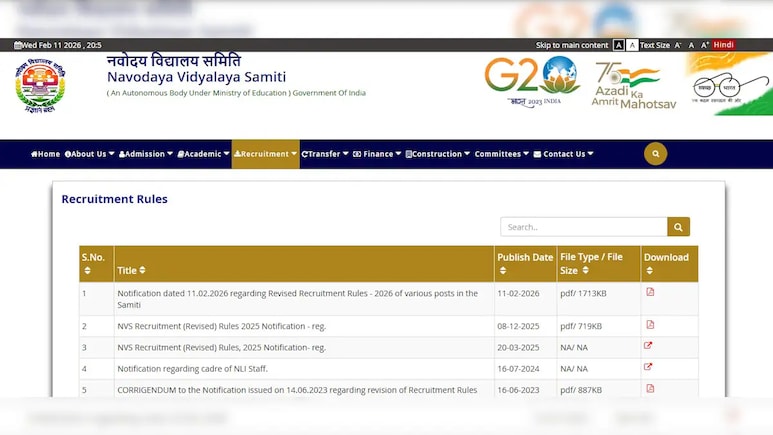
Task: Sort by Publish Date column arrows
Action: [x=503, y=271]
